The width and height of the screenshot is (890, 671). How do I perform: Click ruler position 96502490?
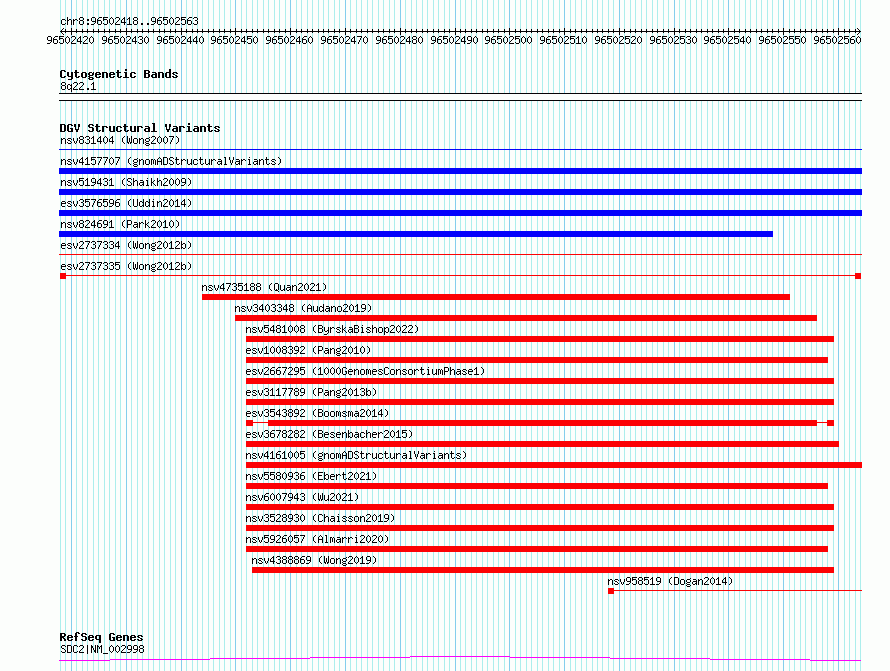pyautogui.click(x=454, y=40)
